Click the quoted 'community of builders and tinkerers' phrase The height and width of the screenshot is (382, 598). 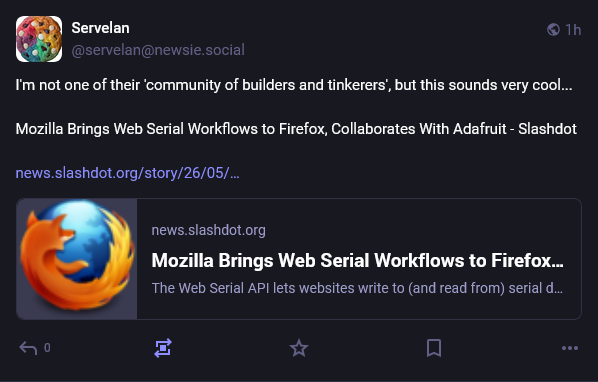(x=266, y=85)
